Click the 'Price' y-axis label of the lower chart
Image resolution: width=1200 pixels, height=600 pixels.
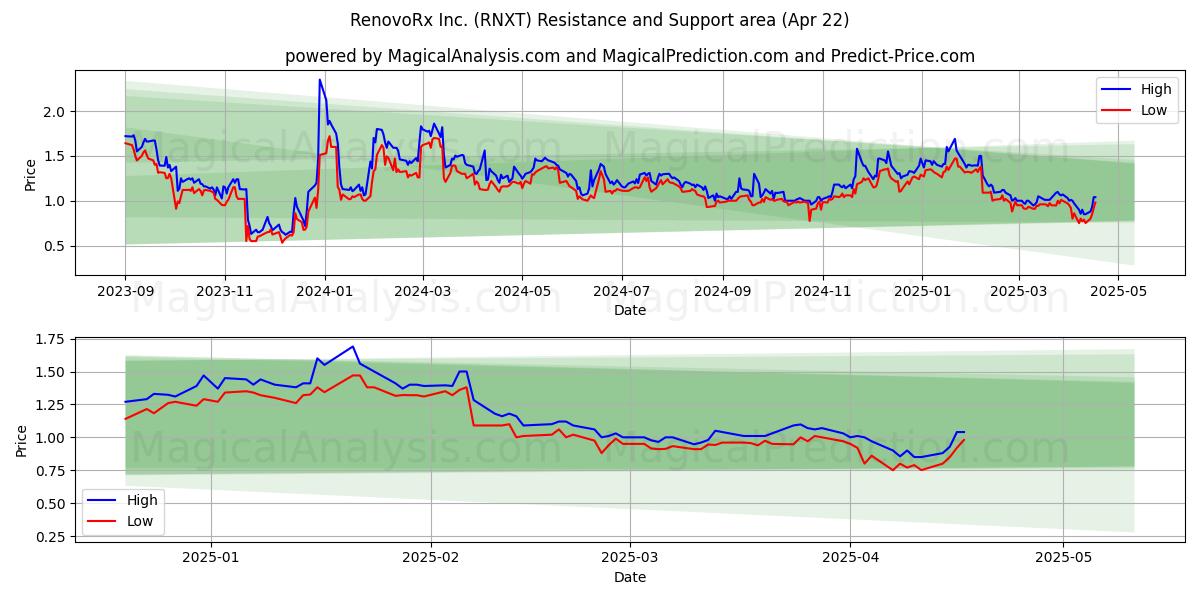[22, 440]
